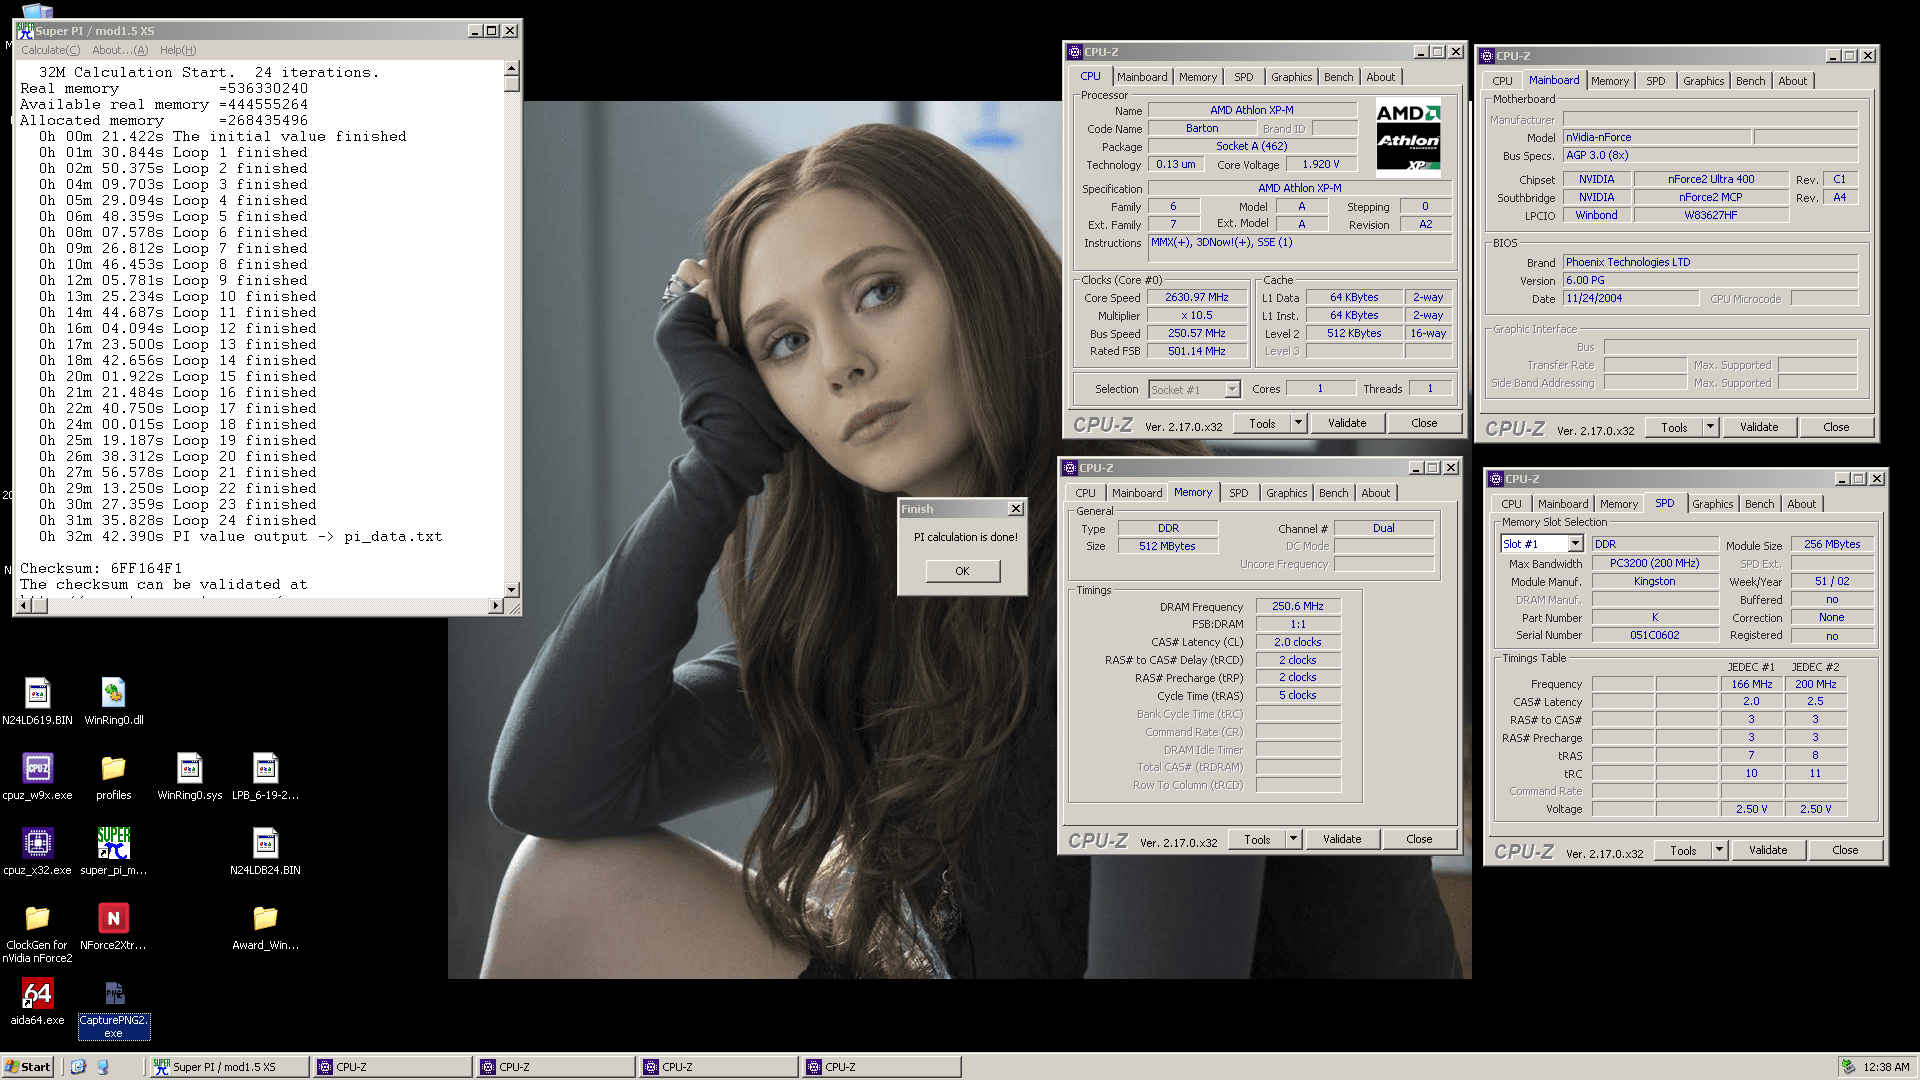Open the super_pi_mod desktop icon
Image resolution: width=1920 pixels, height=1080 pixels.
point(113,844)
